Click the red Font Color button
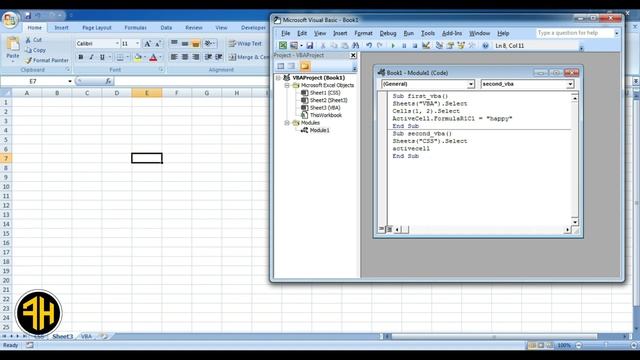 (x=153, y=58)
